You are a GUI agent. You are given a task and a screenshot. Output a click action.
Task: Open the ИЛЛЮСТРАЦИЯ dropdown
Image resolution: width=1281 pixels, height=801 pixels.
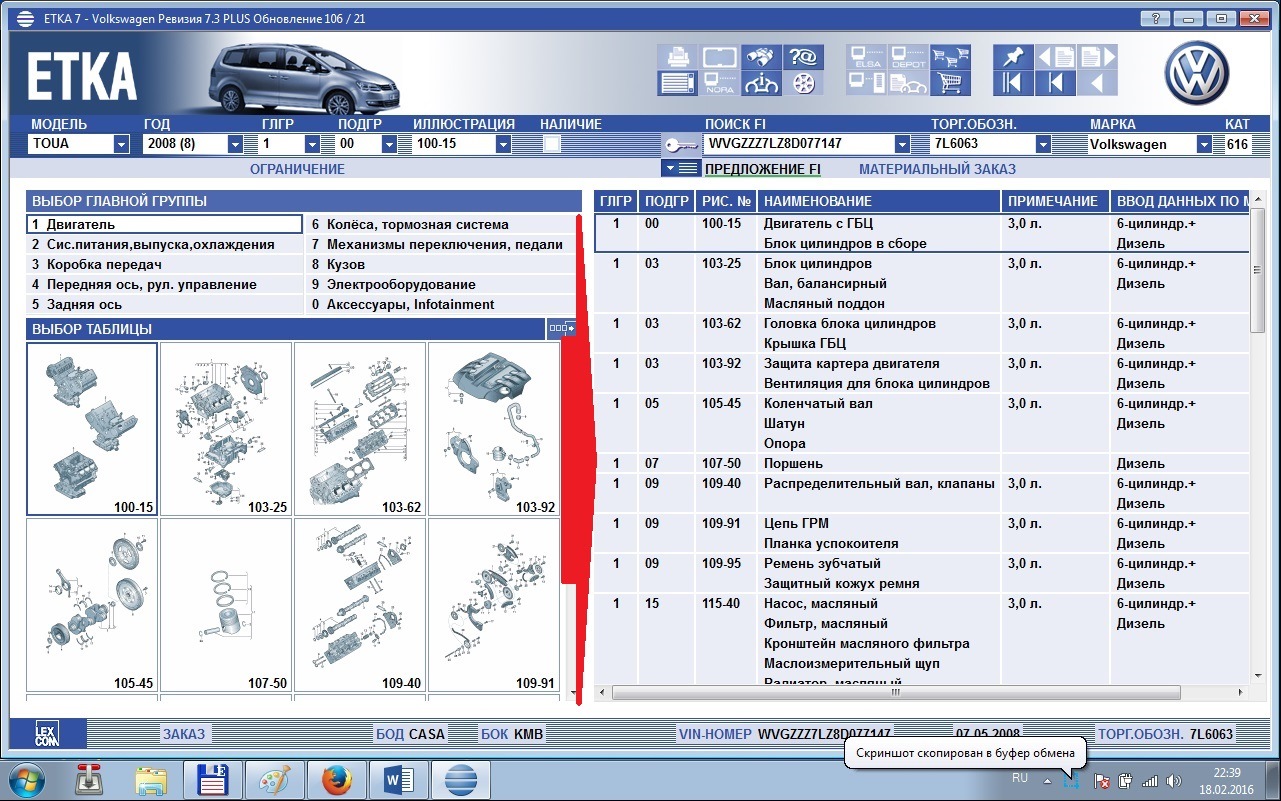click(x=503, y=144)
